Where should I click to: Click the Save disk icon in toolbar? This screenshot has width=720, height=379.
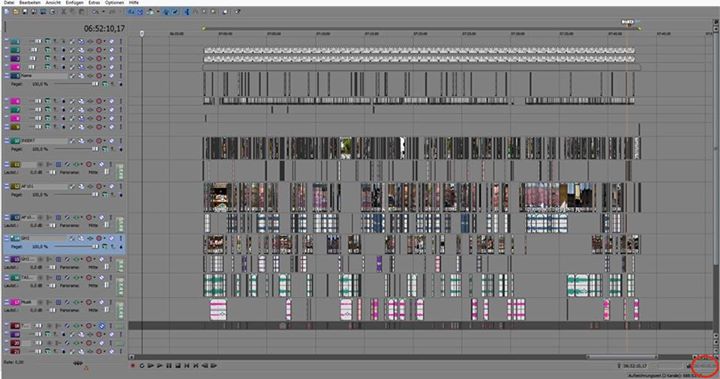tap(25, 12)
